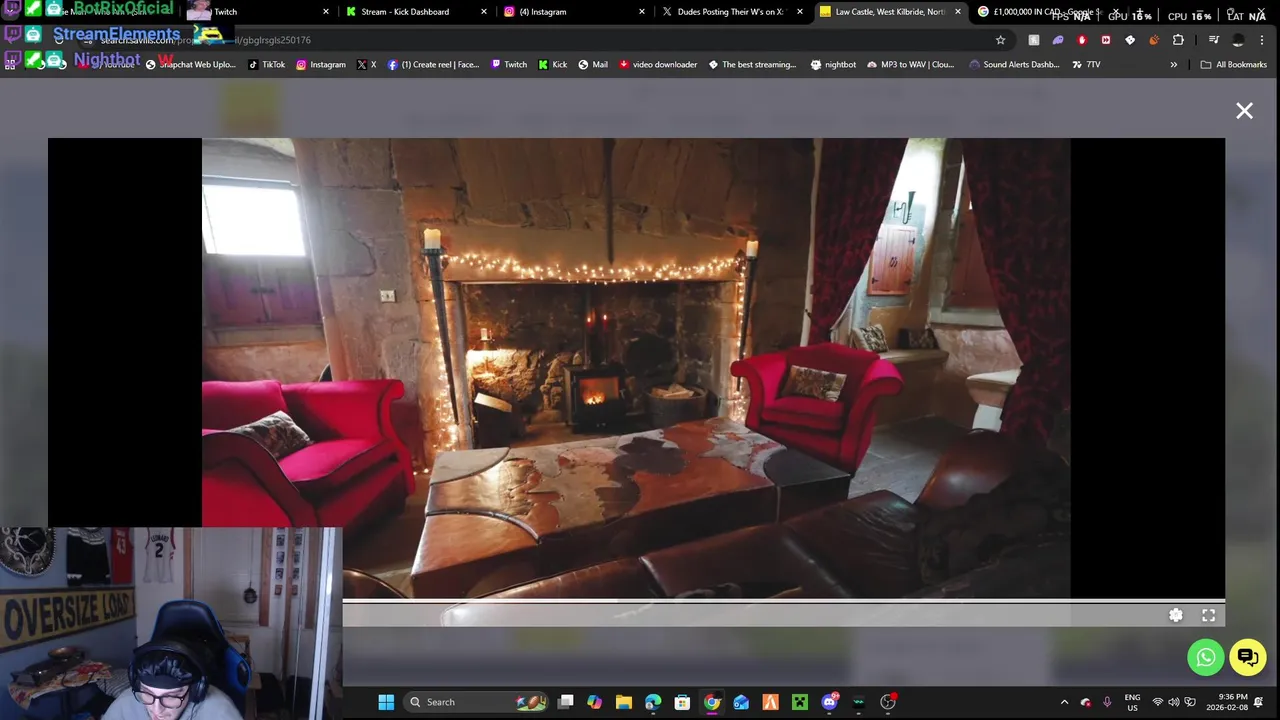Click the orange paw extension icon

[x=1154, y=40]
